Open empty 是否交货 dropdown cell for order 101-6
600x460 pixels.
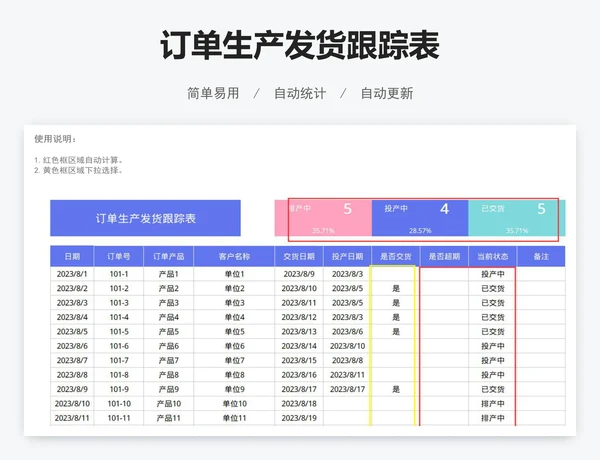click(x=396, y=346)
